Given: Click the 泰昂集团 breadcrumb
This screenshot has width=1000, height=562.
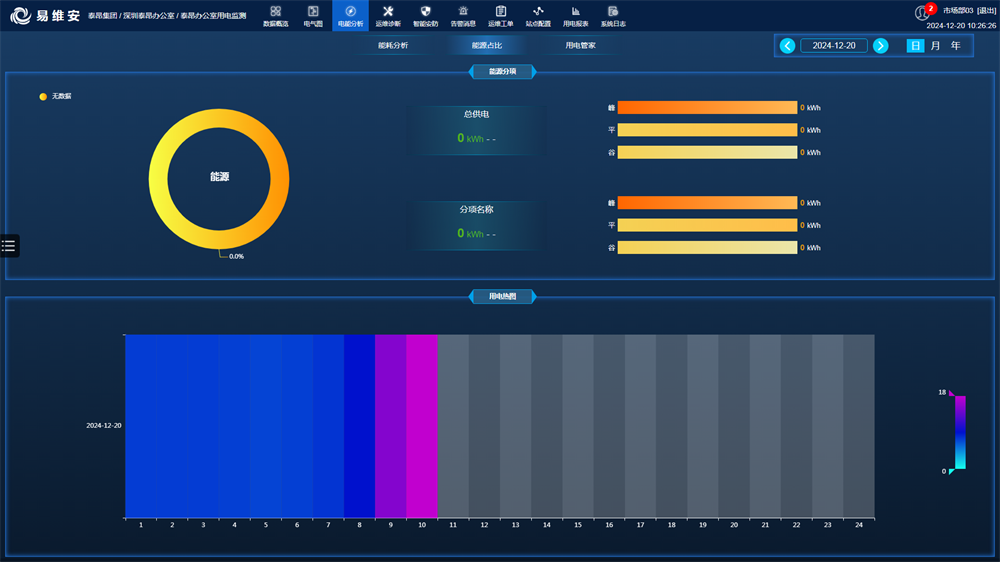Looking at the screenshot, I should pos(103,15).
